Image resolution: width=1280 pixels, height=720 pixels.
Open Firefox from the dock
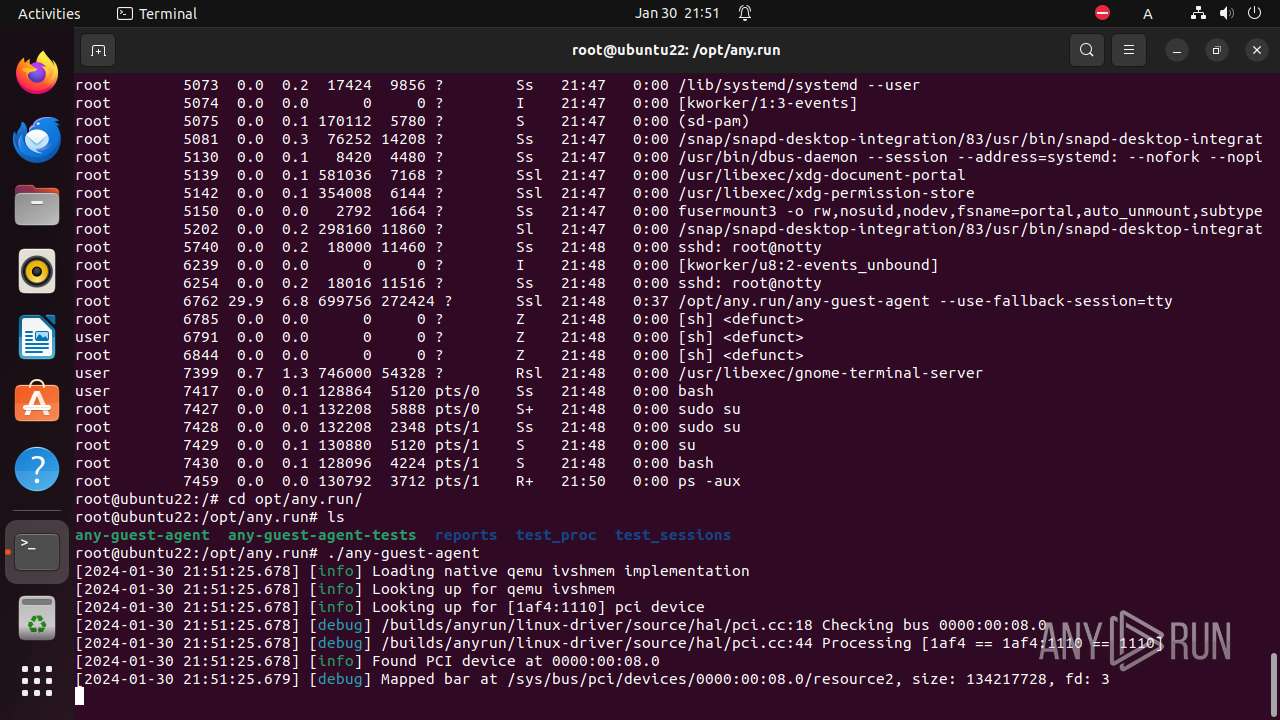click(37, 73)
